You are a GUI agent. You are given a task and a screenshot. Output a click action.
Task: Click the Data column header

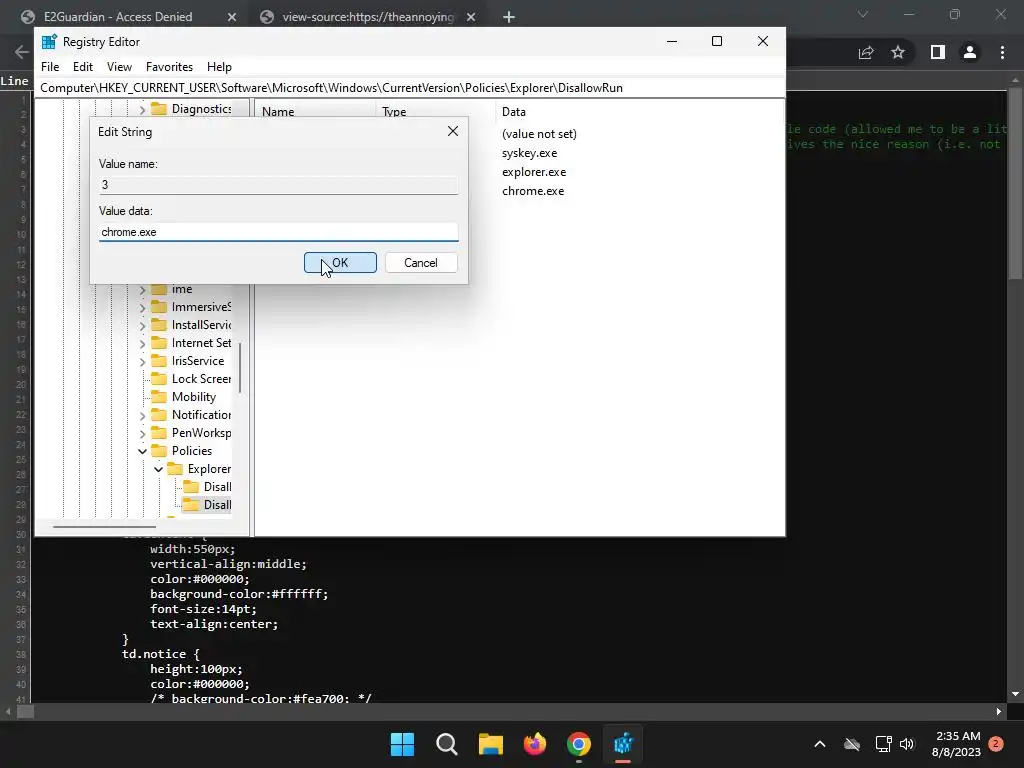tap(514, 112)
